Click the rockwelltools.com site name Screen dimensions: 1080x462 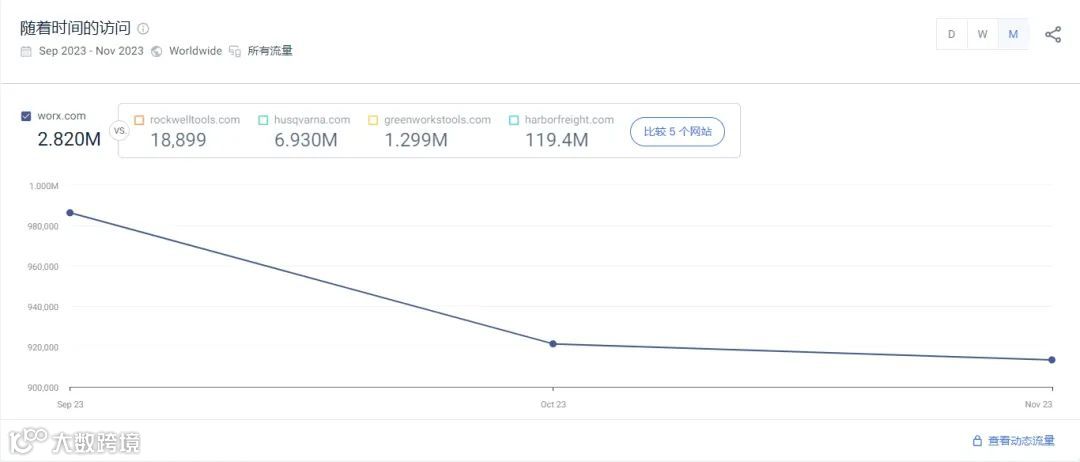click(195, 120)
